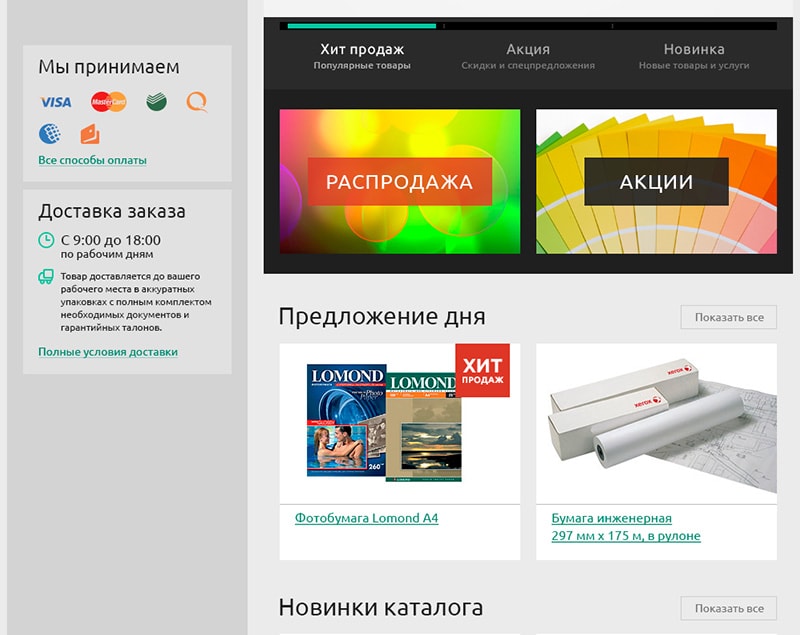Viewport: 800px width, 635px height.
Task: Click Показать все next to Предложение дня
Action: click(728, 317)
